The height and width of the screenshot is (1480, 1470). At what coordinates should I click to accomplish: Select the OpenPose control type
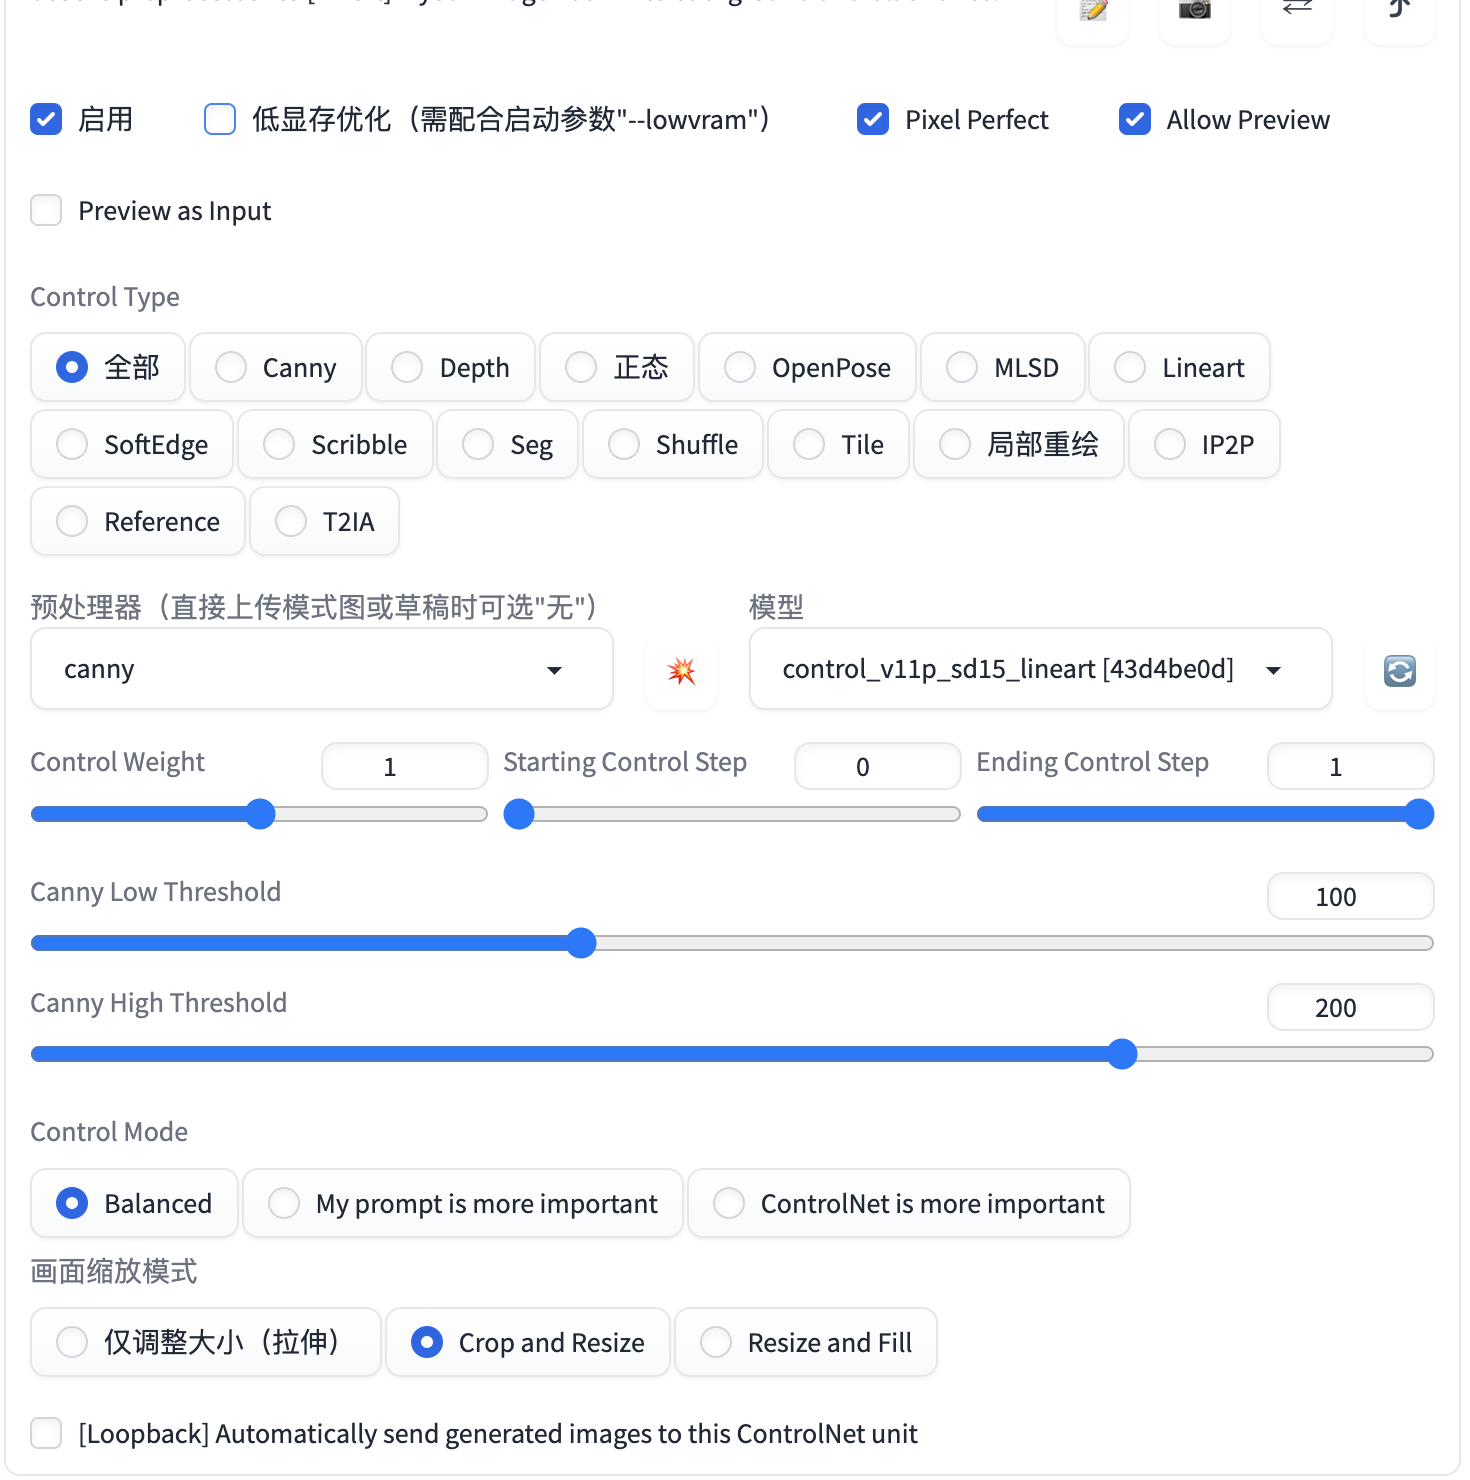(740, 368)
